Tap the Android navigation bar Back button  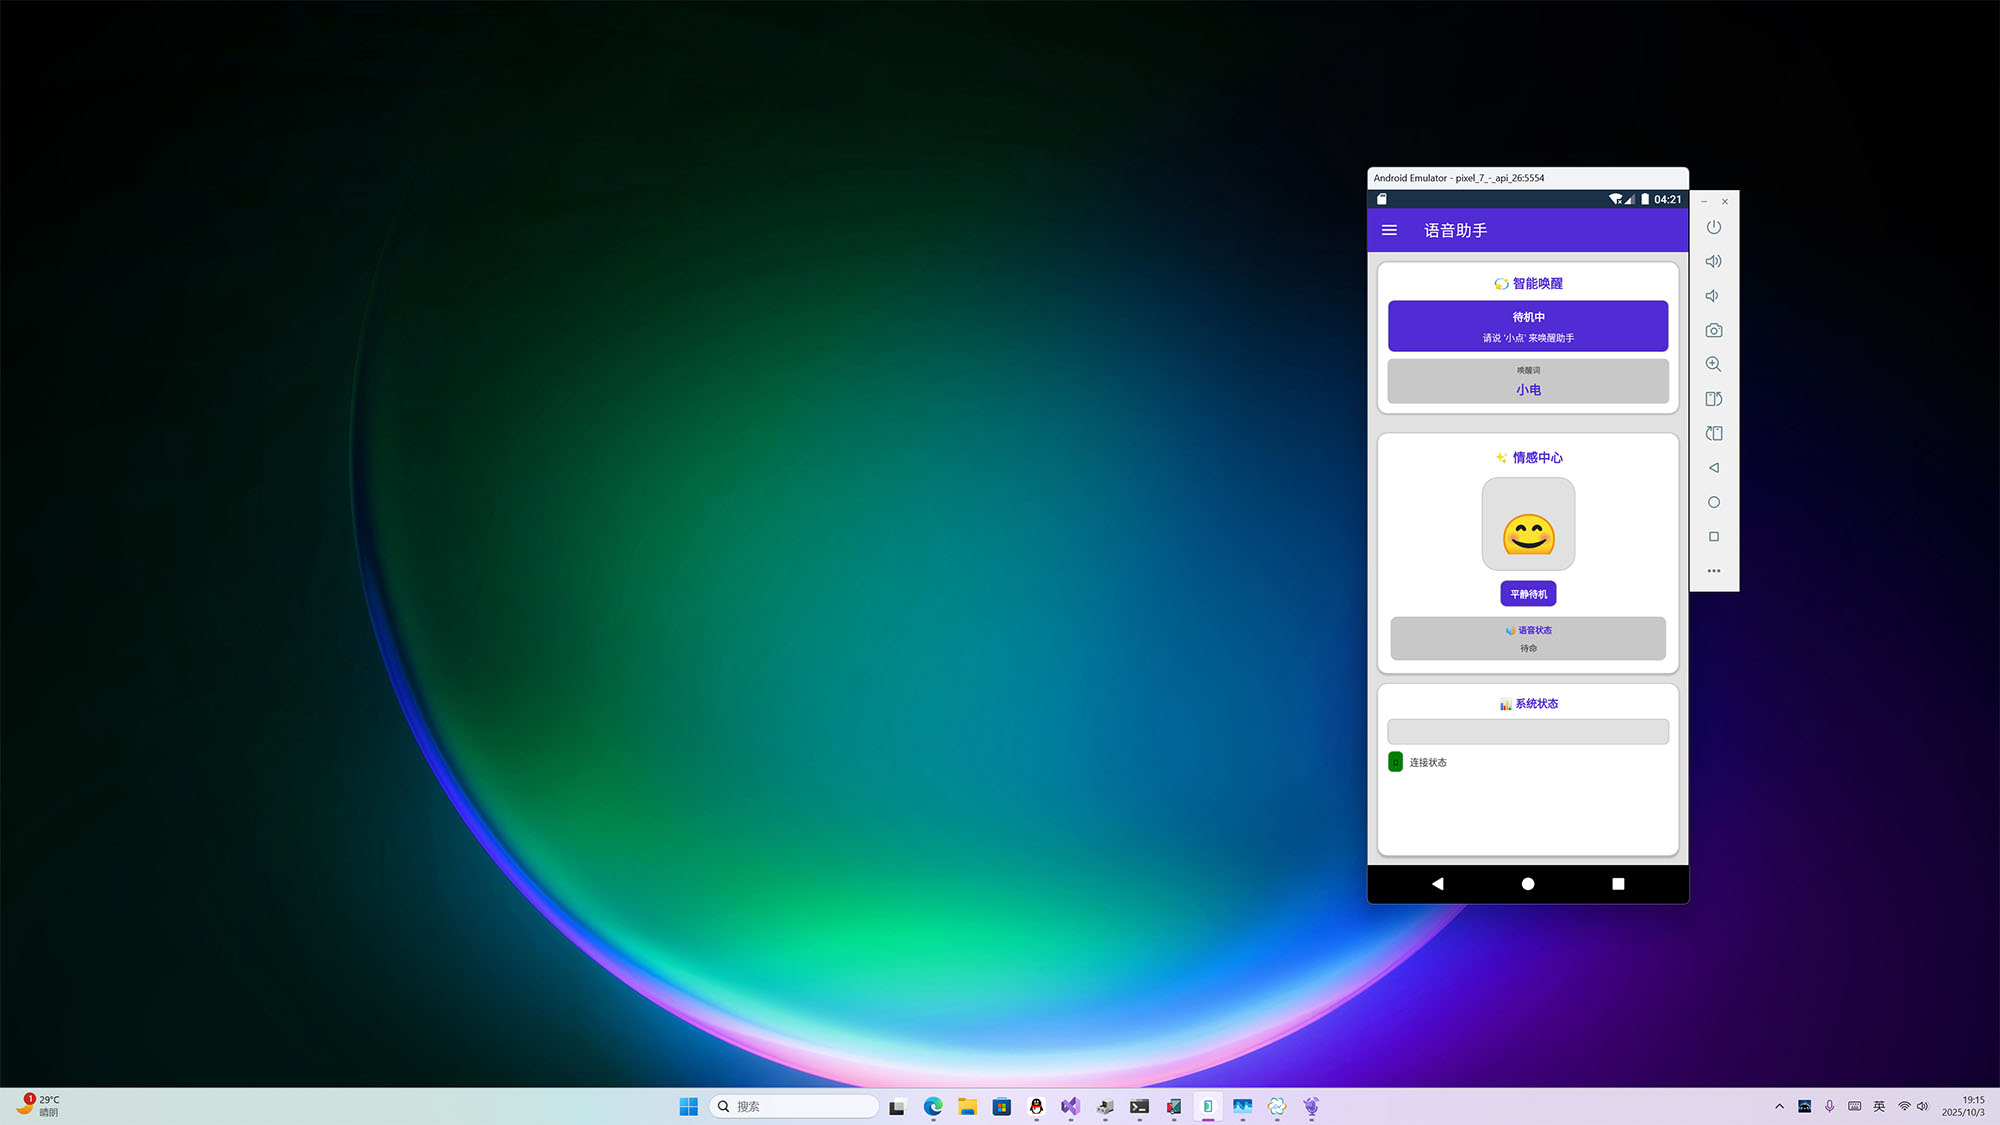coord(1437,884)
